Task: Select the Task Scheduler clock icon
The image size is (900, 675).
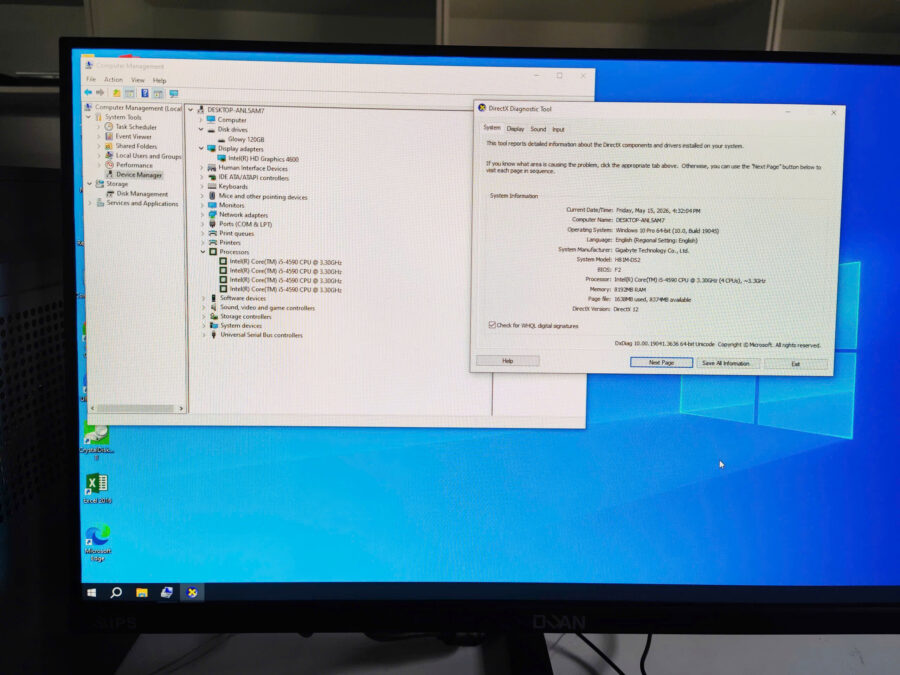Action: pos(109,126)
